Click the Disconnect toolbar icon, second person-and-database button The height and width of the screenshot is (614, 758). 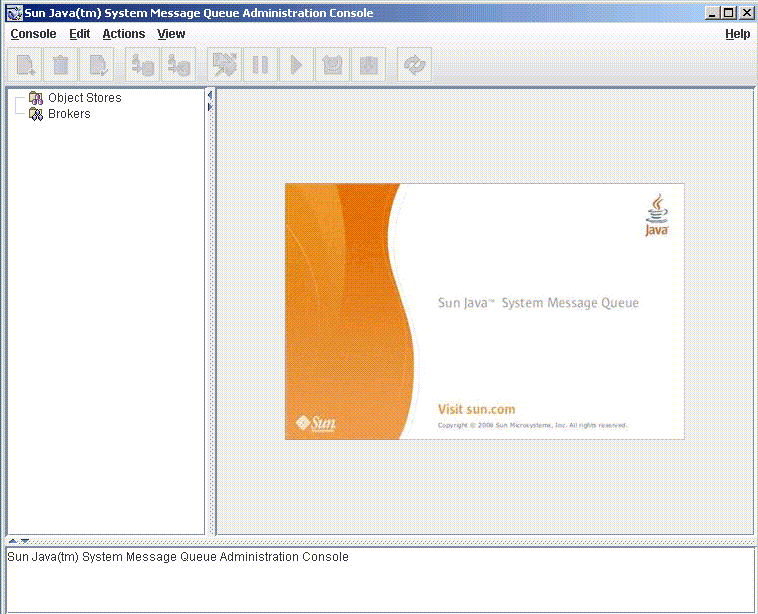179,65
